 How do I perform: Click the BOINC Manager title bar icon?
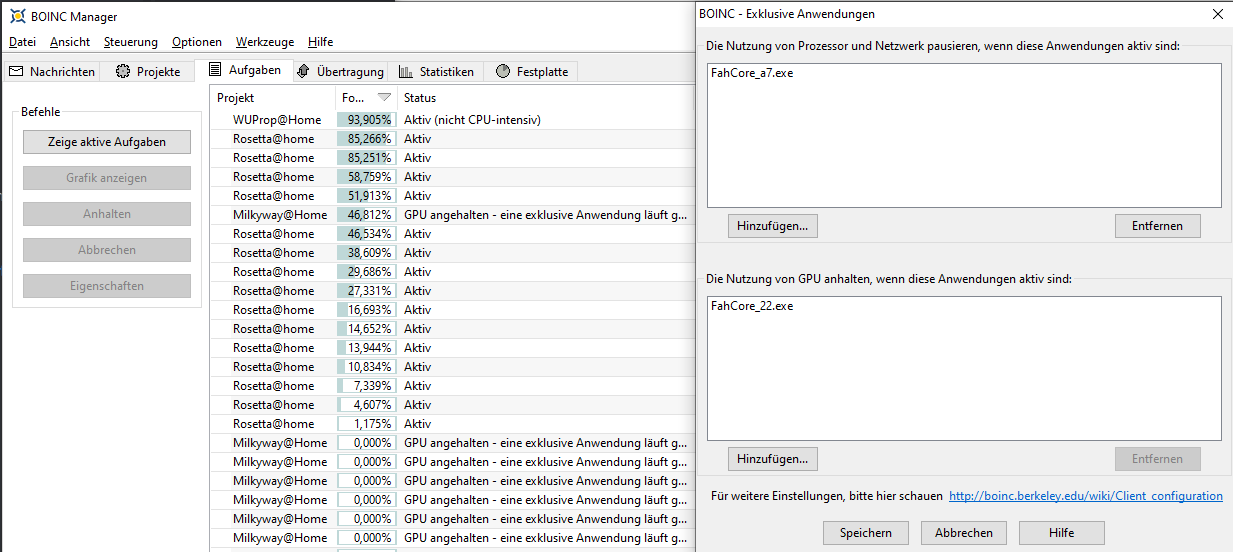click(18, 16)
